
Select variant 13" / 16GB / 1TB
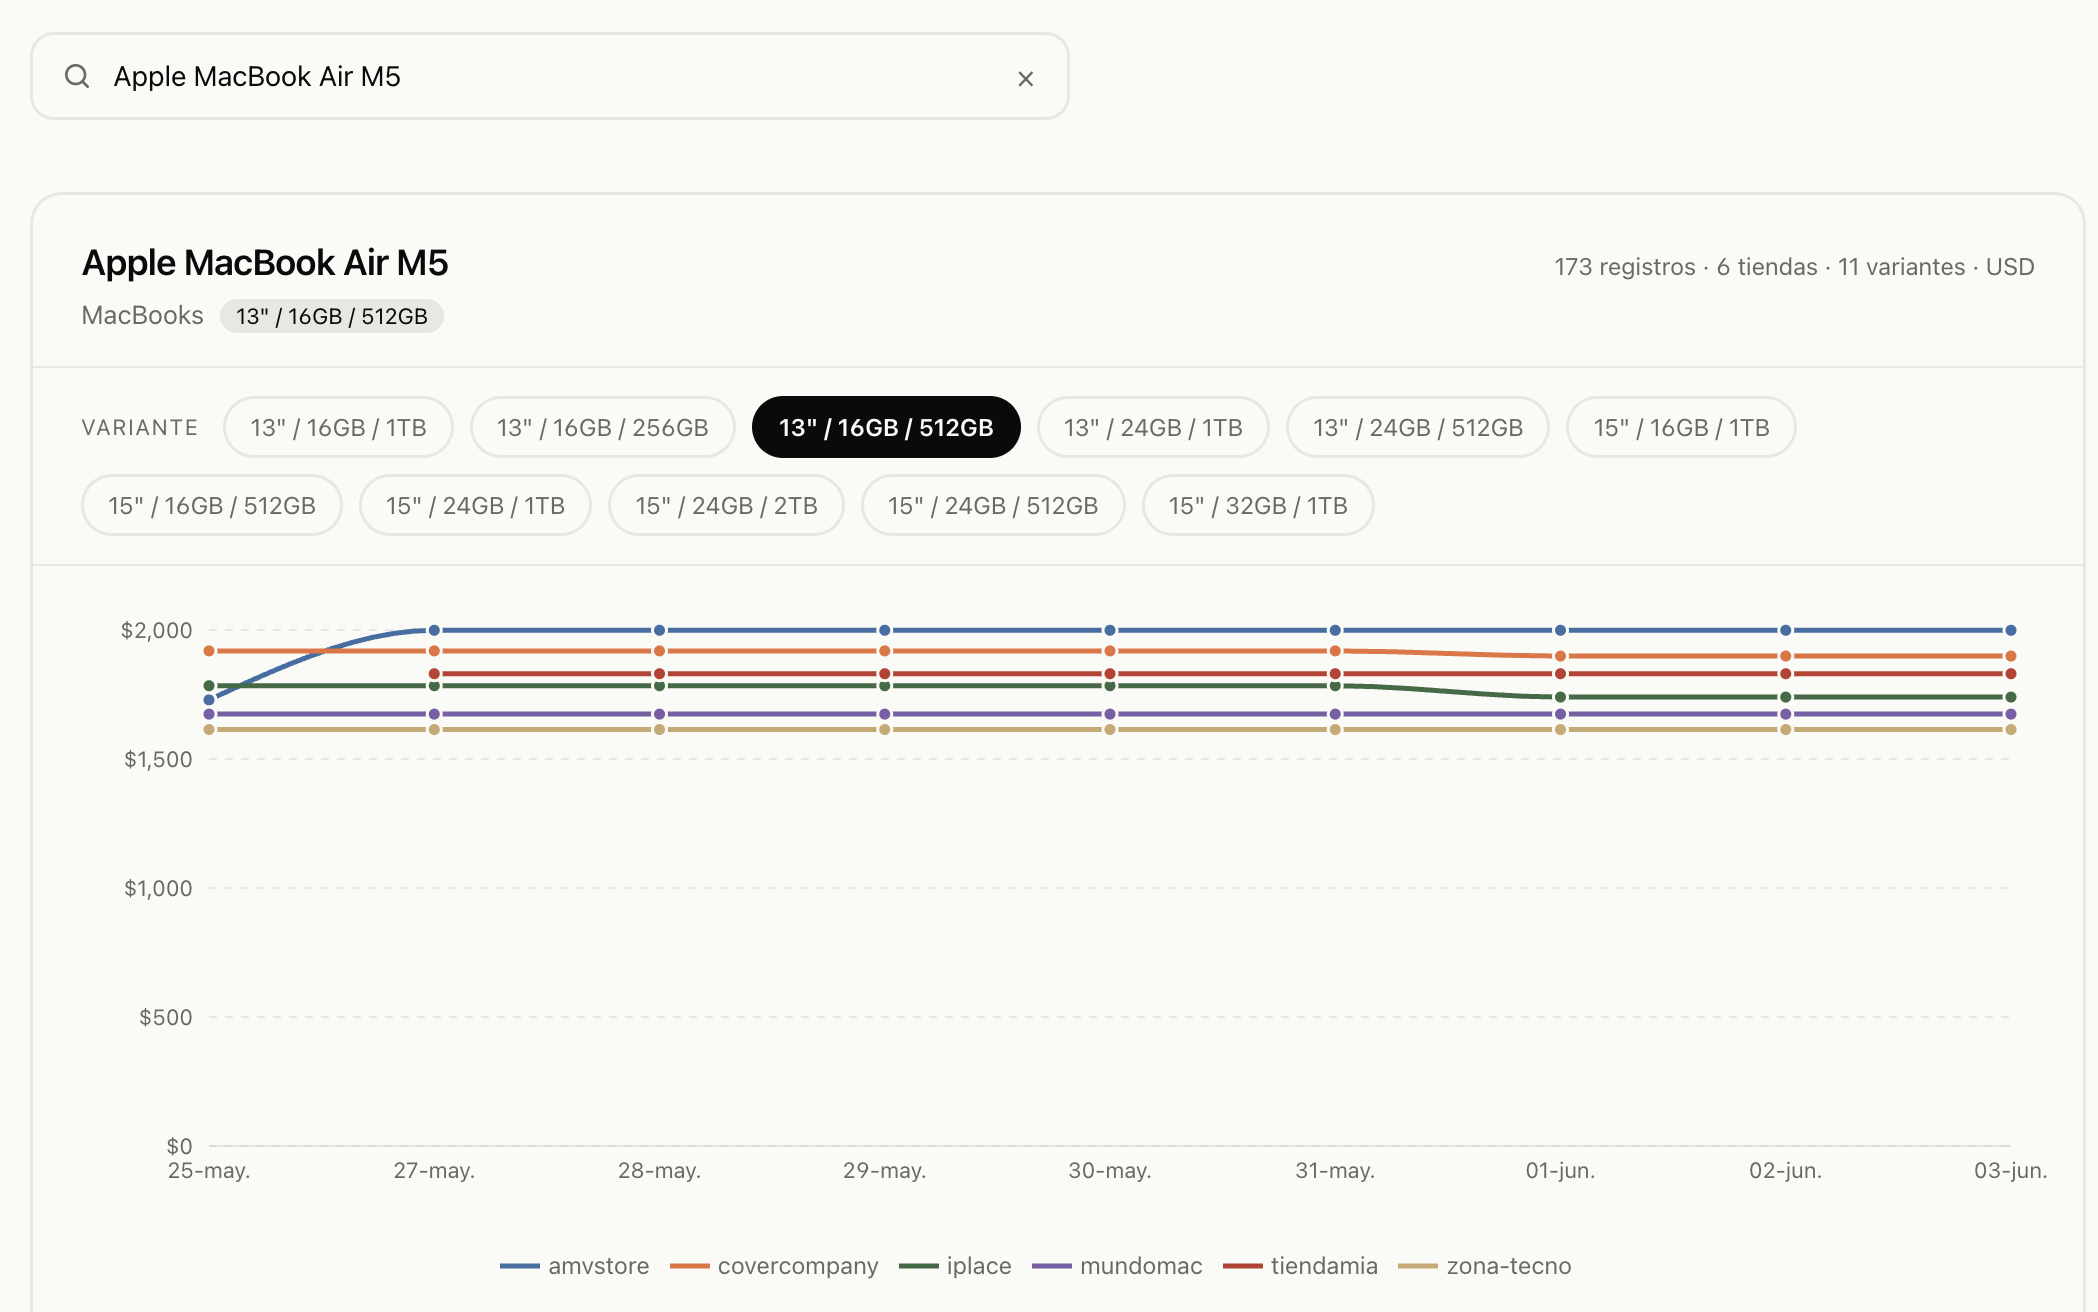click(338, 427)
